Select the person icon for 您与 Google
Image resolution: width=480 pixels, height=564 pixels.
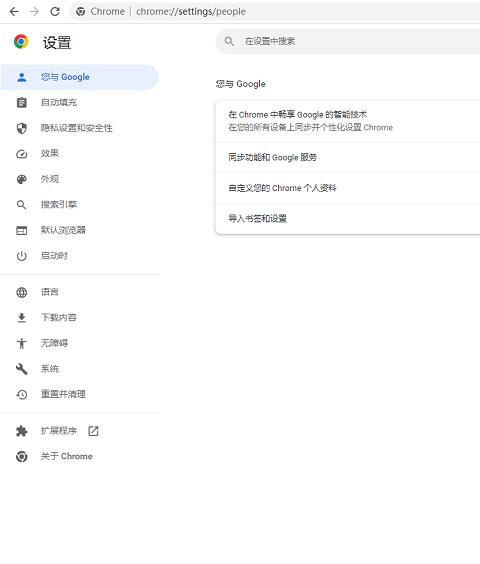pyautogui.click(x=22, y=77)
